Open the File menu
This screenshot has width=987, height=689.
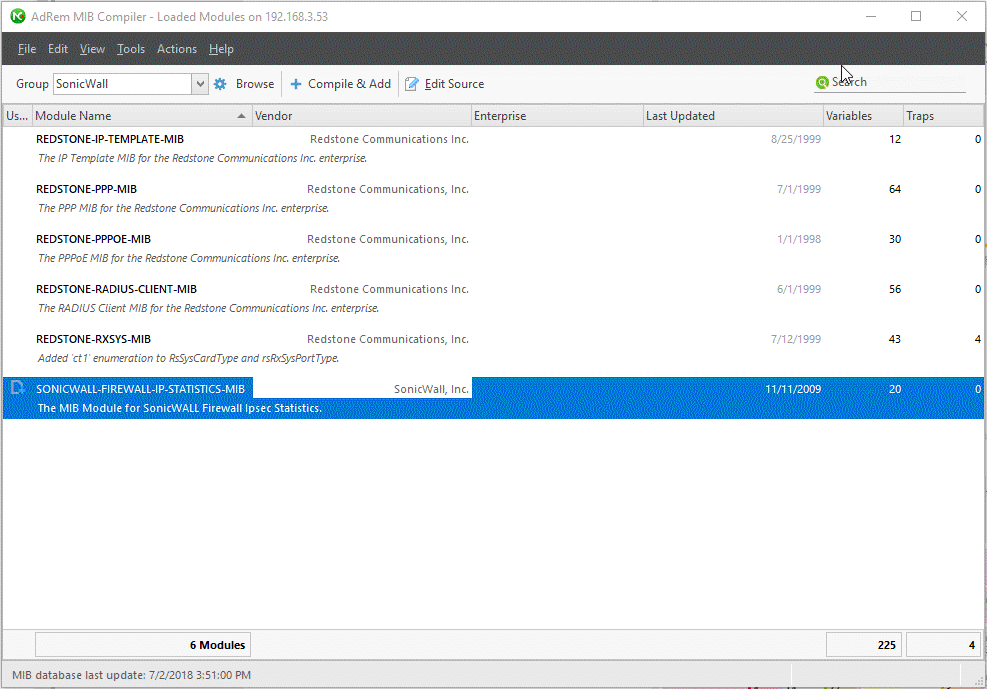point(26,49)
